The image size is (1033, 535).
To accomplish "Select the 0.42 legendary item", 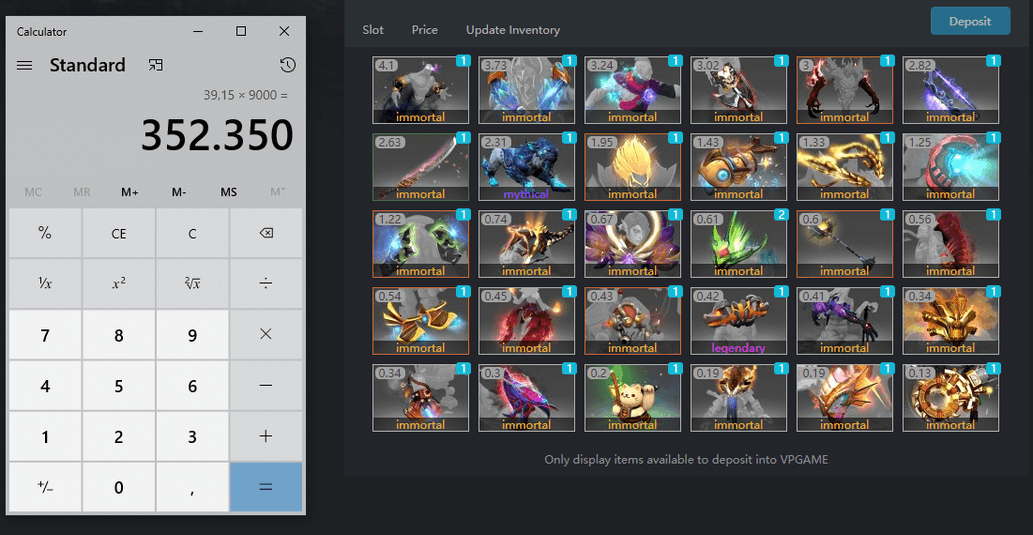I will click(739, 322).
